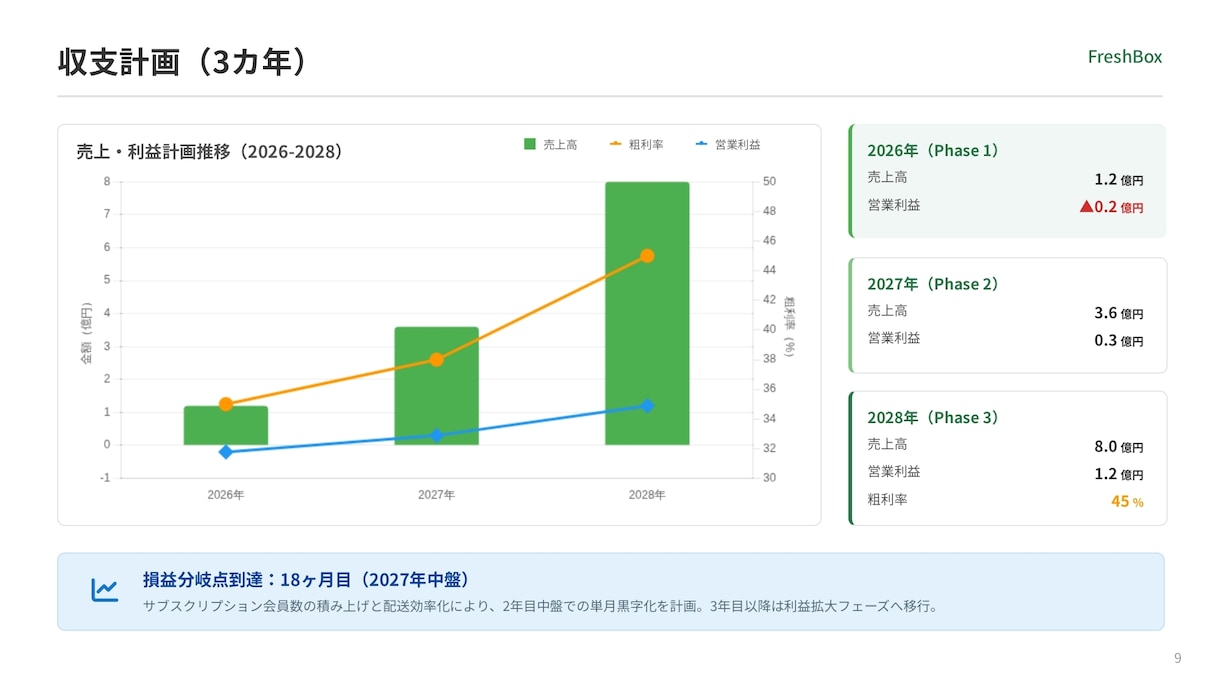Screen dimensions: 1220x686
Task: Click the 50 tick on the right axis
Action: pos(769,182)
